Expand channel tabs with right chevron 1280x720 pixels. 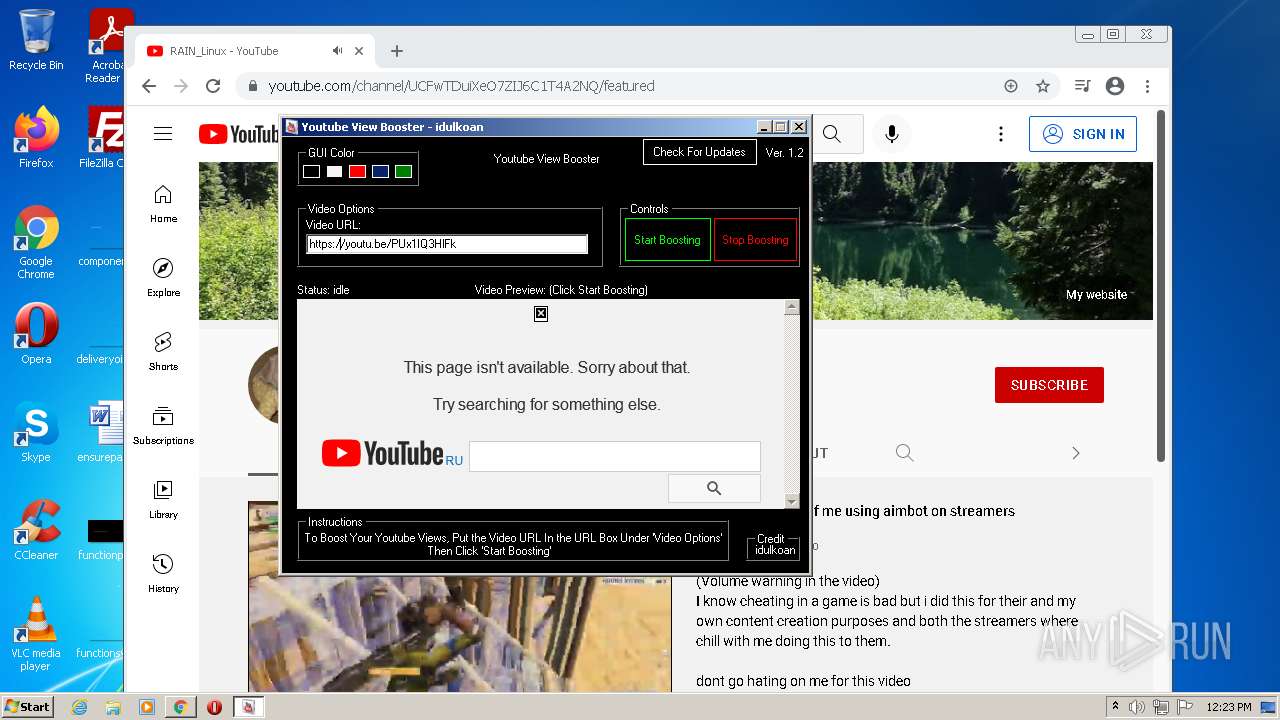click(1076, 453)
